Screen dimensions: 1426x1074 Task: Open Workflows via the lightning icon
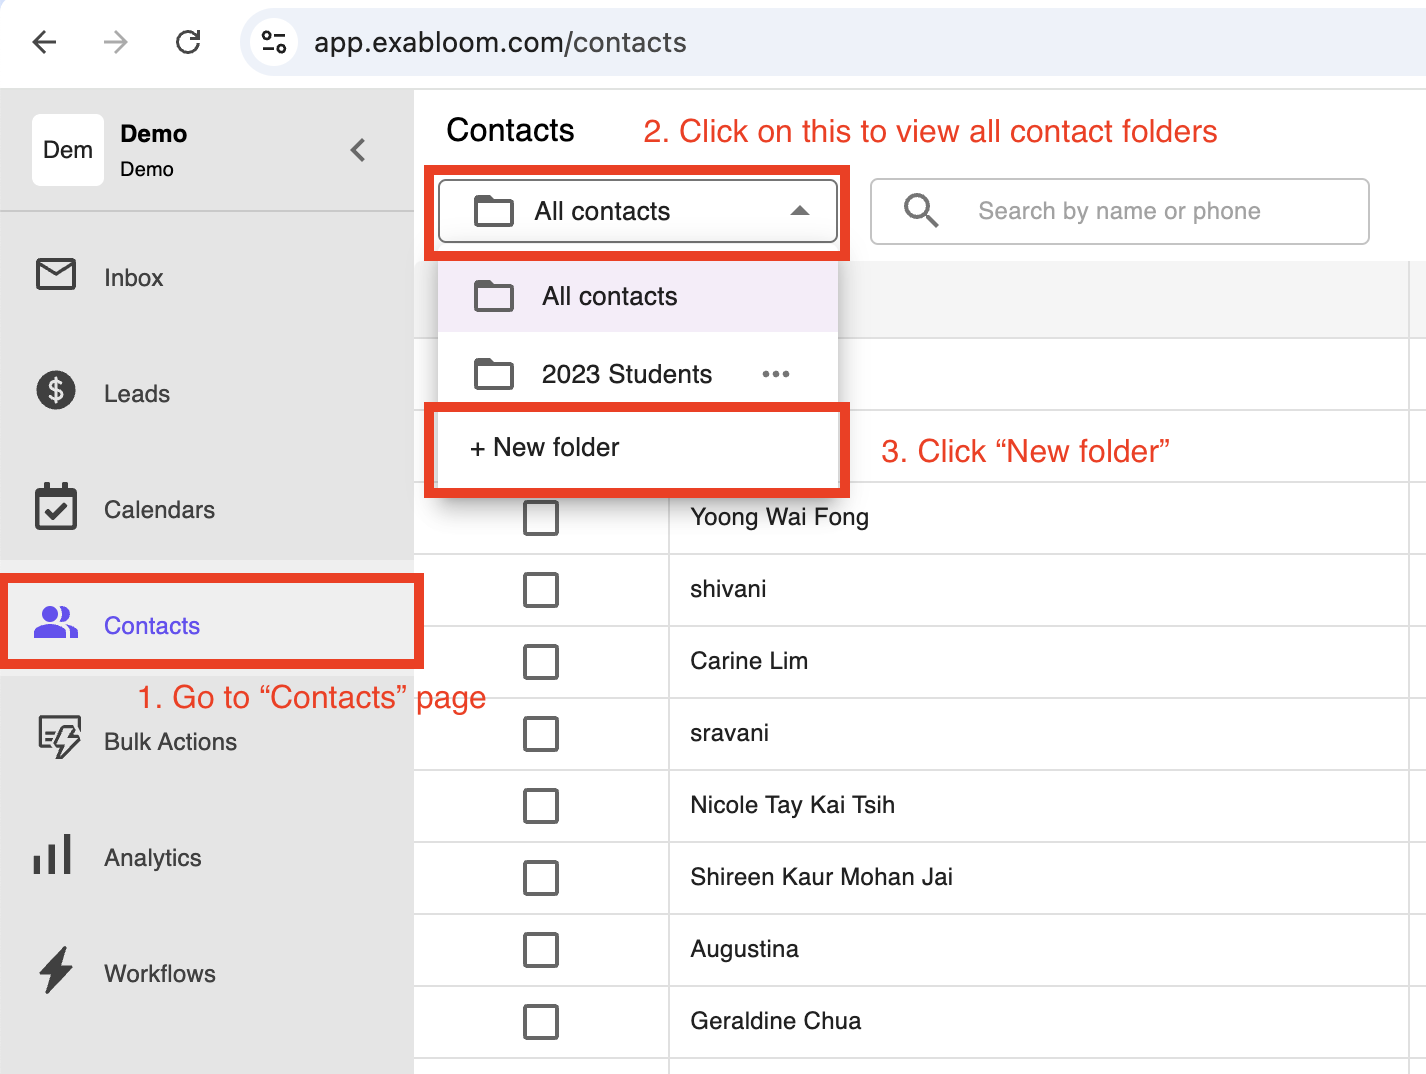click(x=55, y=971)
